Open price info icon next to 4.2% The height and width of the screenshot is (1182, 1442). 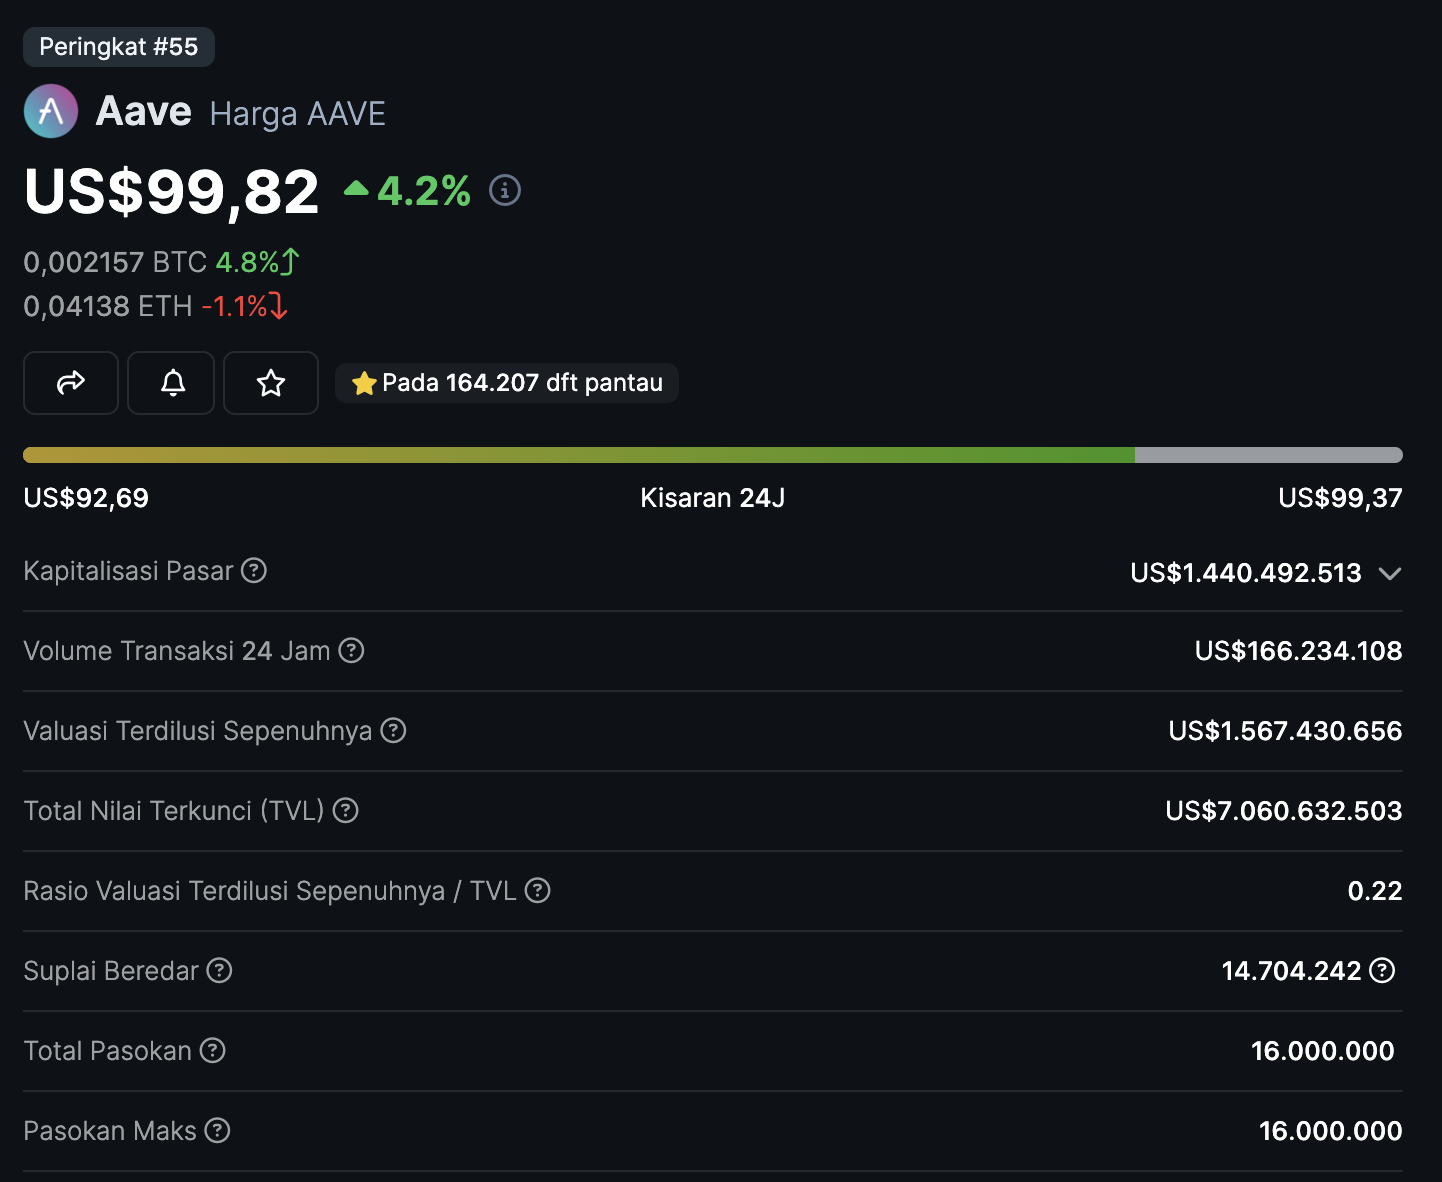pos(505,190)
